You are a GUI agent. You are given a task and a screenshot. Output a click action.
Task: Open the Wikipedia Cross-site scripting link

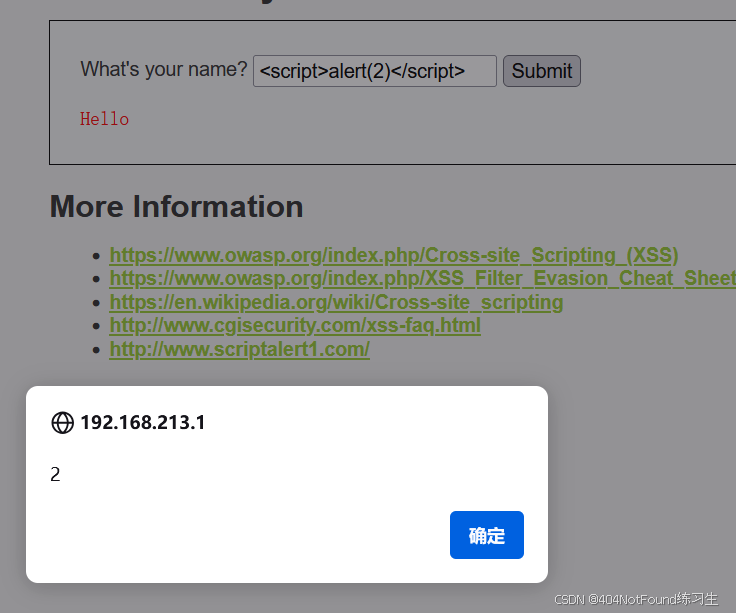click(336, 302)
